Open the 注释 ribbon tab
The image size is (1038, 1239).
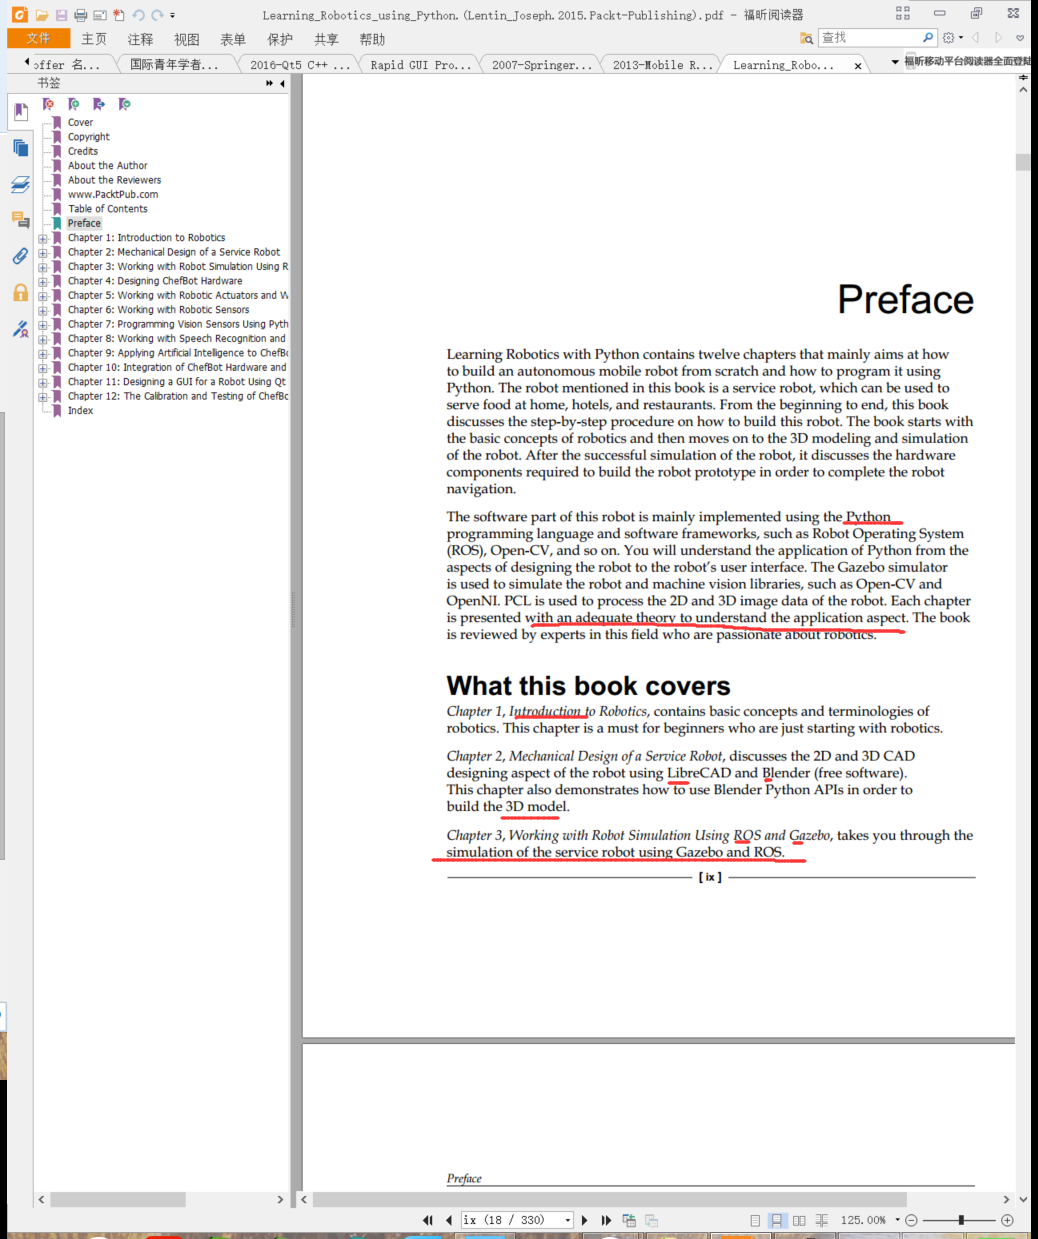pos(141,39)
